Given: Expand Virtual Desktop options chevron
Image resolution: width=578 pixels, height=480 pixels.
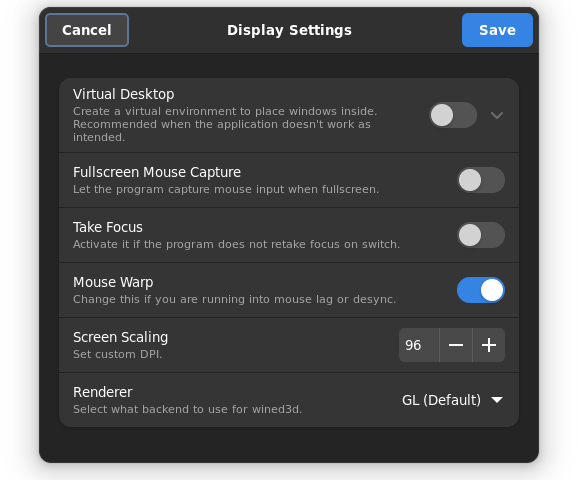Looking at the screenshot, I should coord(497,115).
